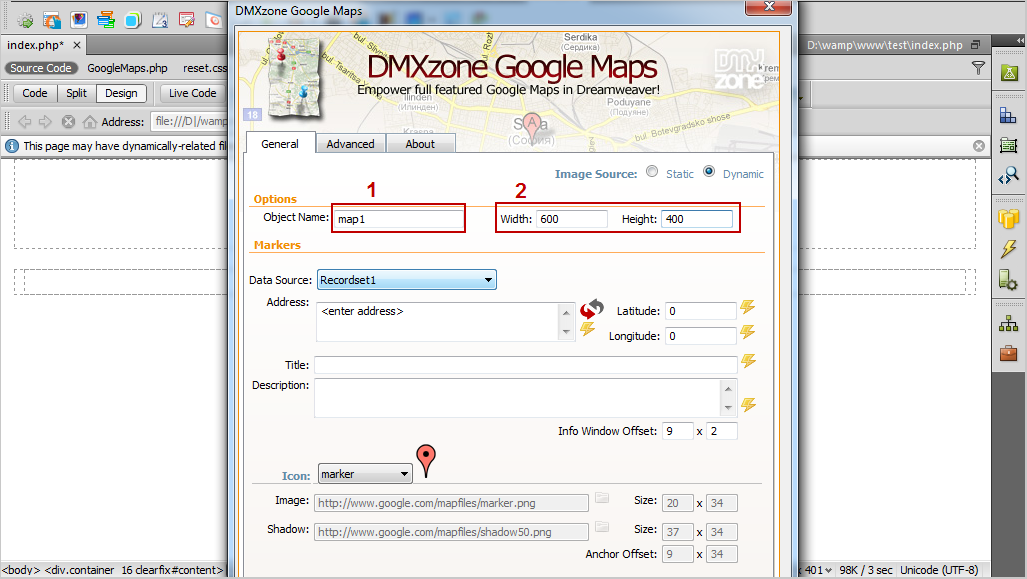The height and width of the screenshot is (579, 1027).
Task: Open the green layout panel icon in right dock
Action: [1009, 145]
